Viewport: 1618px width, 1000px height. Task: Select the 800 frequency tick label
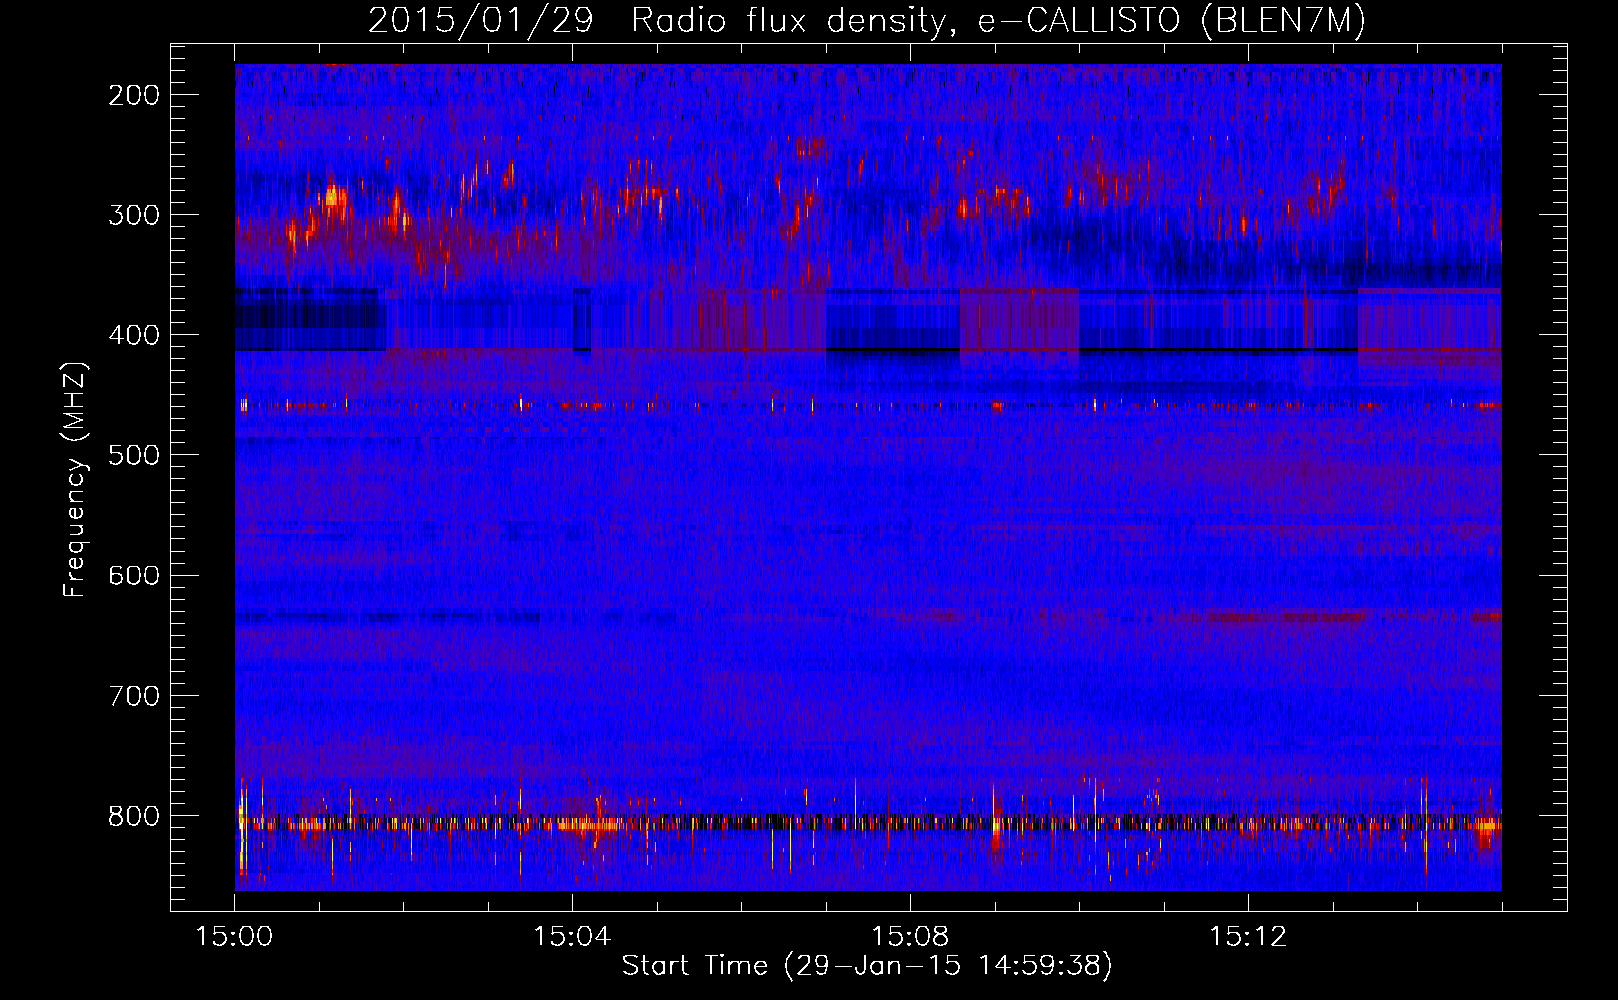134,816
